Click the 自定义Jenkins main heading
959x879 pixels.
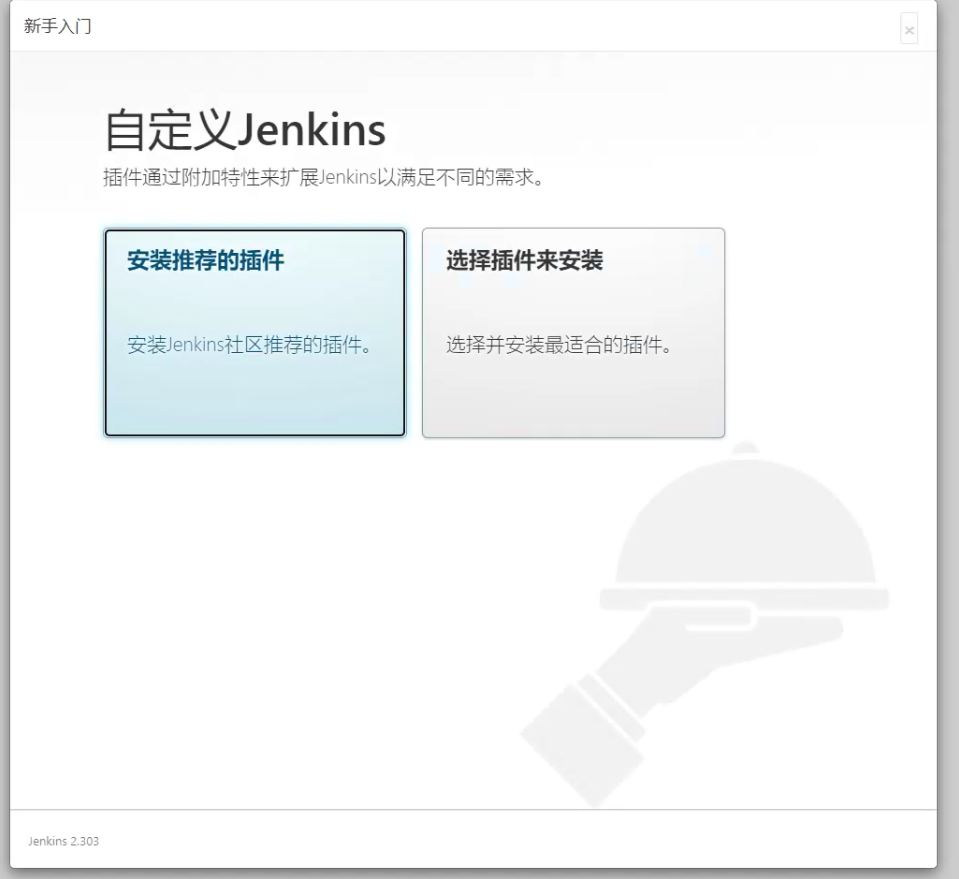click(244, 133)
